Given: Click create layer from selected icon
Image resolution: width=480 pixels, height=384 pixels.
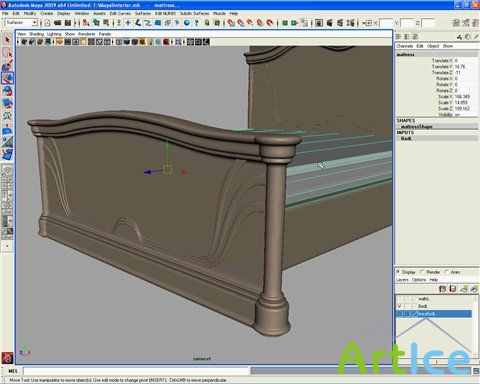Looking at the screenshot, I should [474, 289].
